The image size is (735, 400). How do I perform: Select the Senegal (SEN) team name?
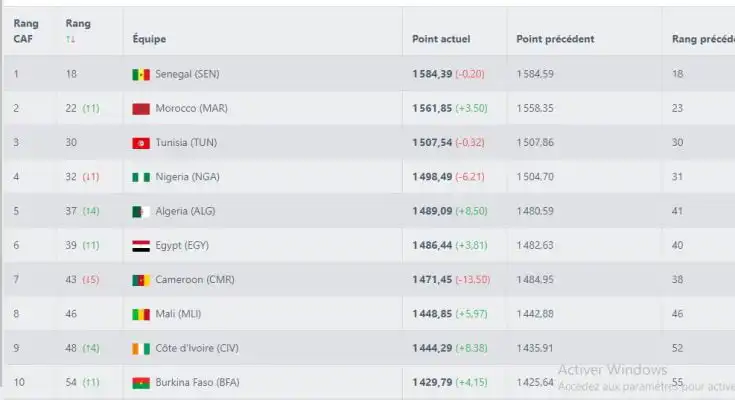click(x=187, y=74)
